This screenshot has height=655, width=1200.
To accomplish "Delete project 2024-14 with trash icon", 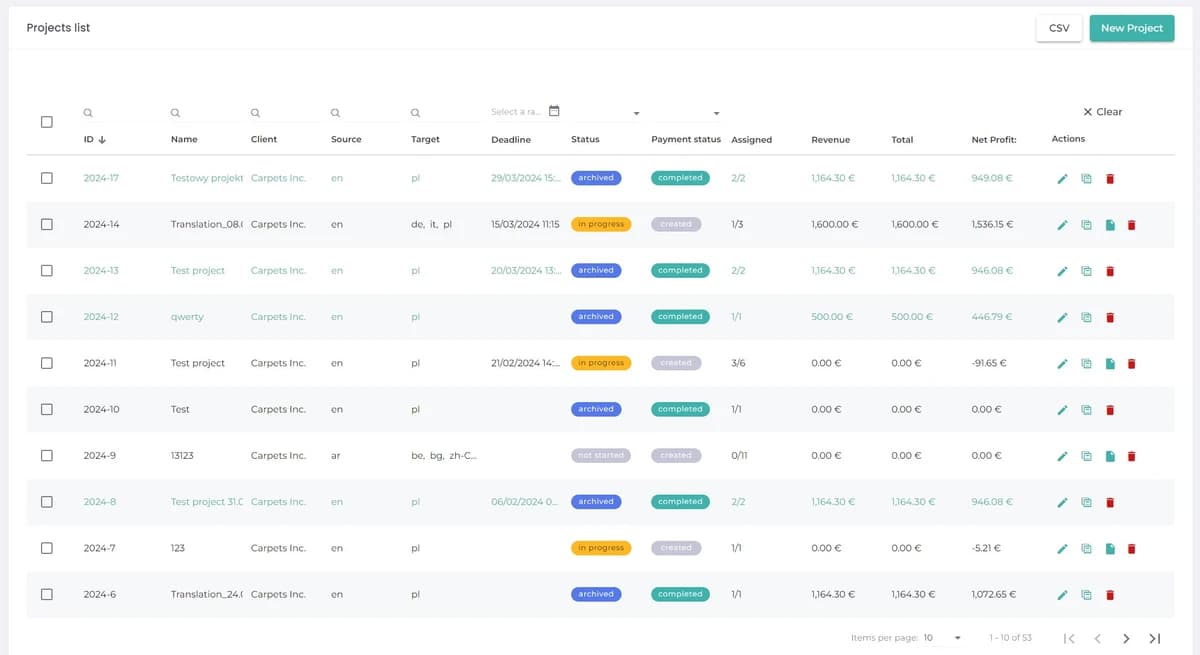I will [x=1132, y=225].
